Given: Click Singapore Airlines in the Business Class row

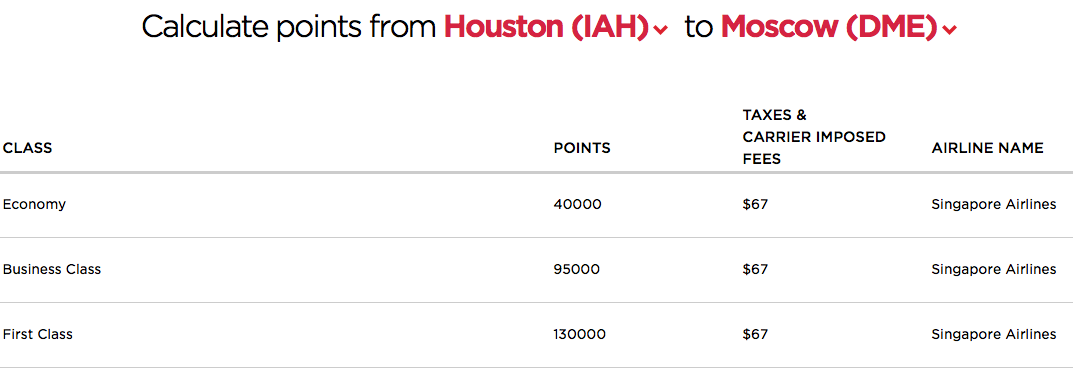Looking at the screenshot, I should point(994,270).
